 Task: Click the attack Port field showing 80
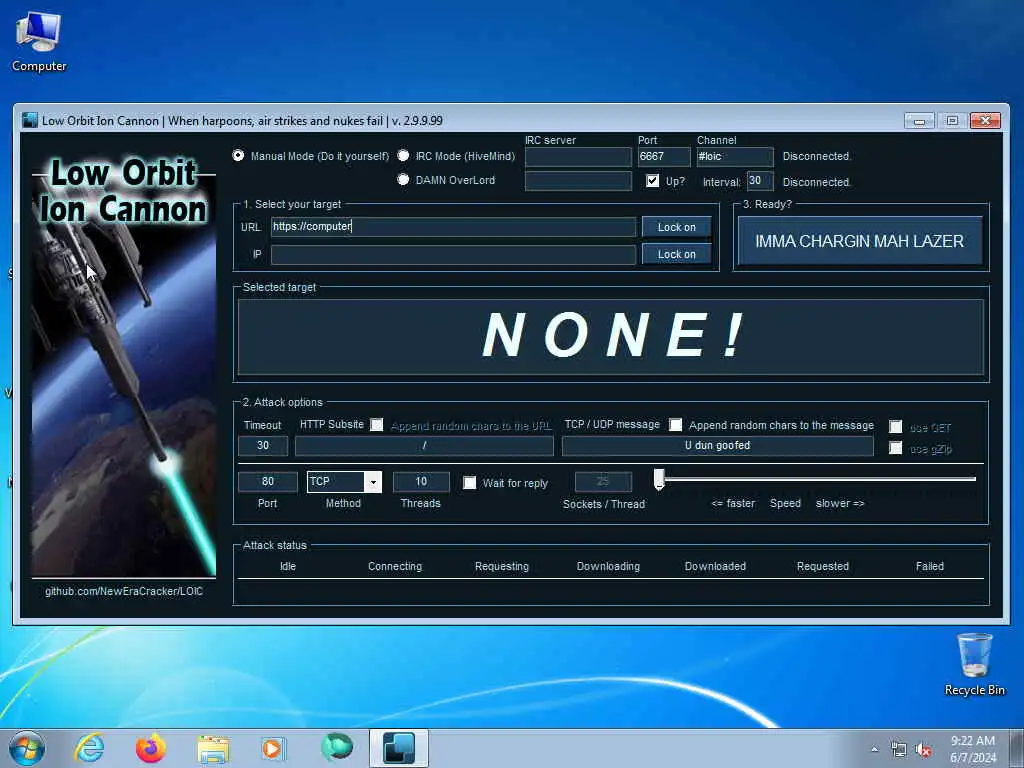(268, 481)
